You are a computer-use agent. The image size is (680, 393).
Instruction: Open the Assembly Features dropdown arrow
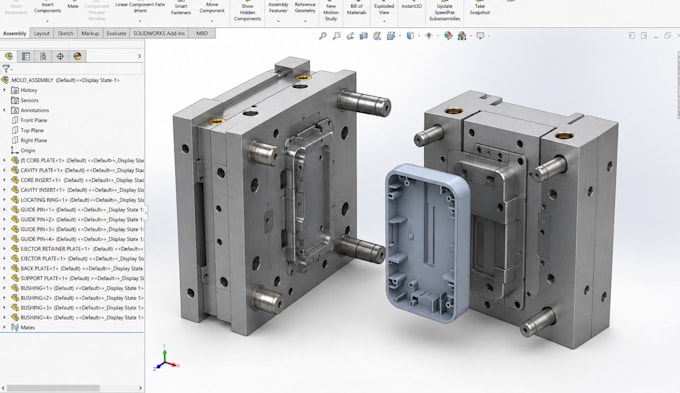pyautogui.click(x=278, y=21)
